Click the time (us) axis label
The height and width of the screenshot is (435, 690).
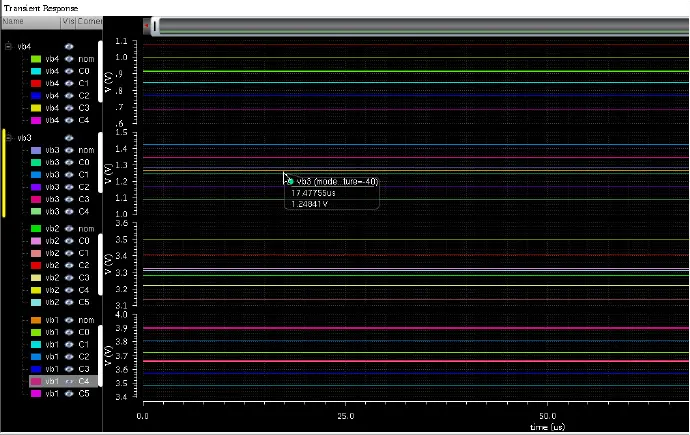(547, 427)
